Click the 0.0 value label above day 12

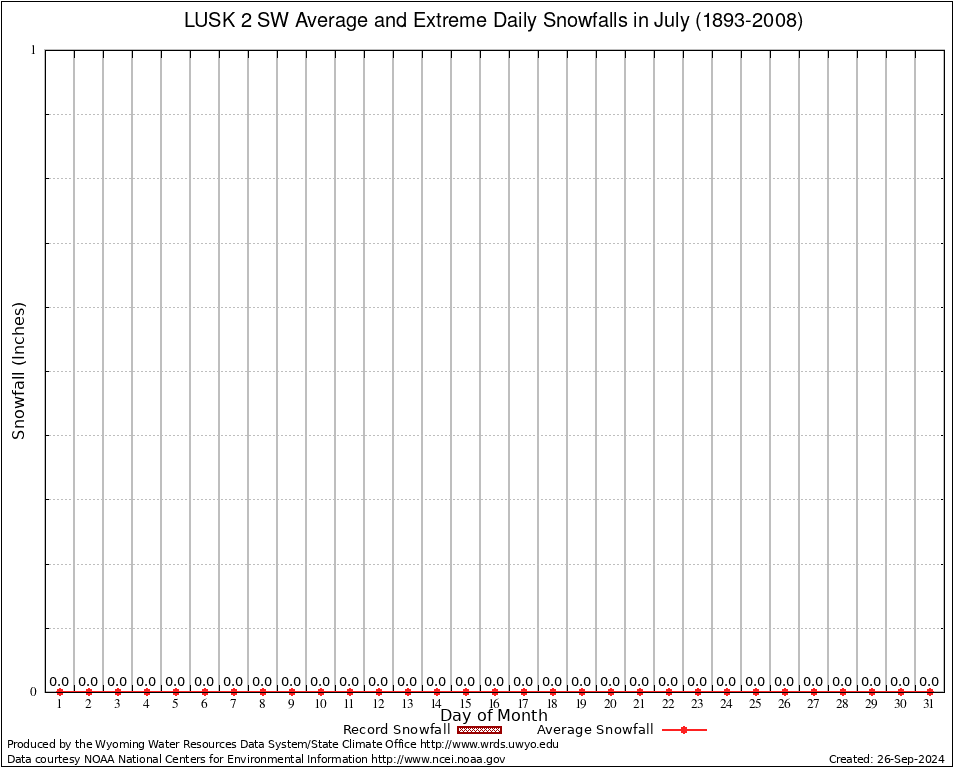click(378, 682)
